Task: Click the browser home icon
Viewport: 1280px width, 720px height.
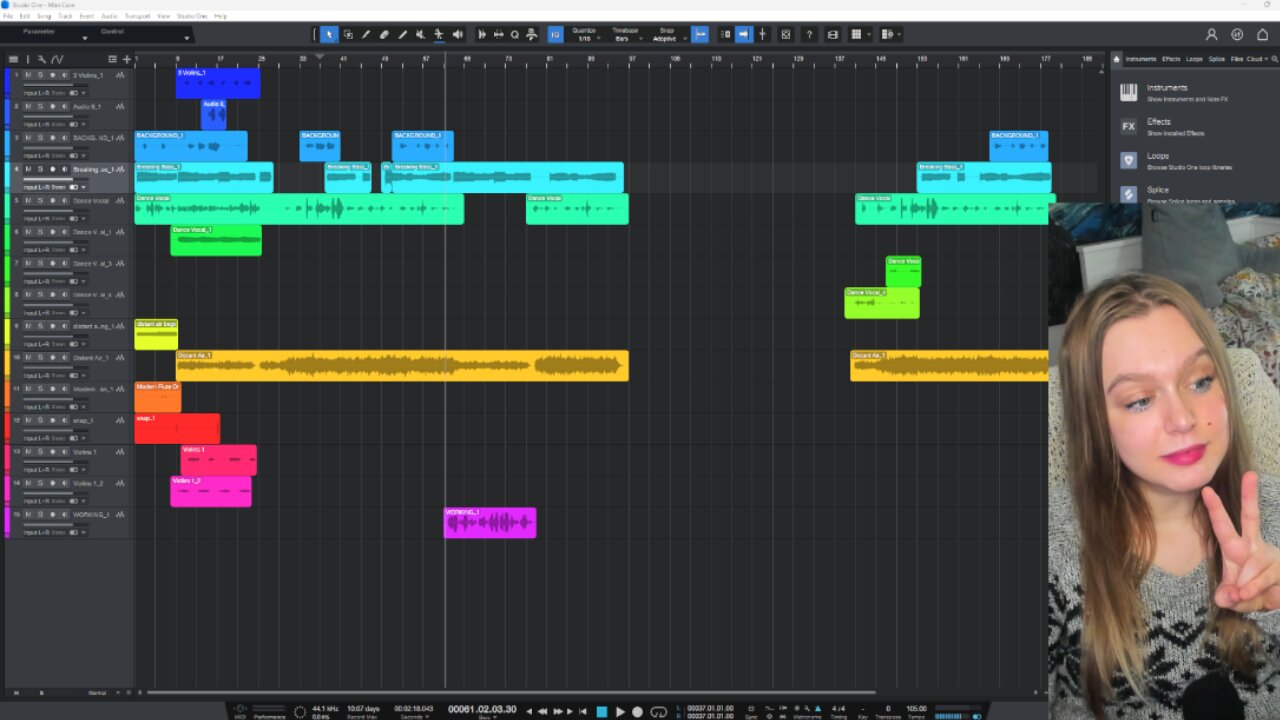Action: (x=1117, y=59)
